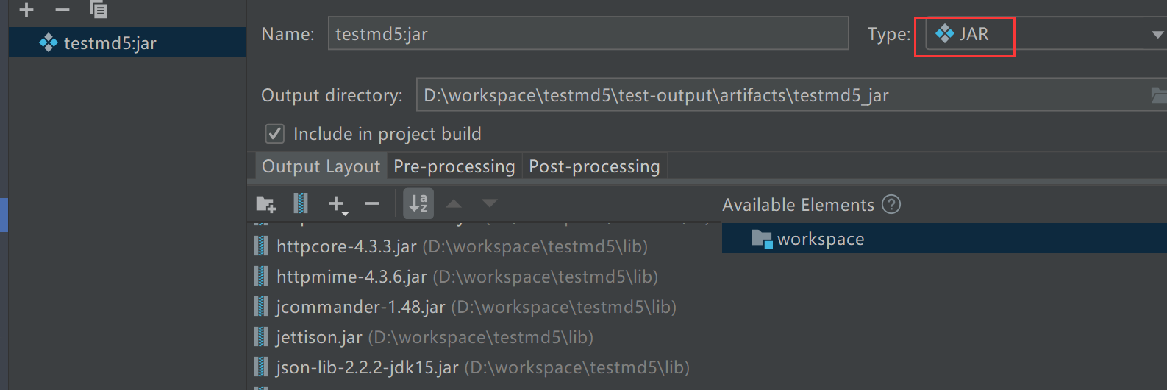
Task: Open Available Elements help icon
Action: (891, 205)
